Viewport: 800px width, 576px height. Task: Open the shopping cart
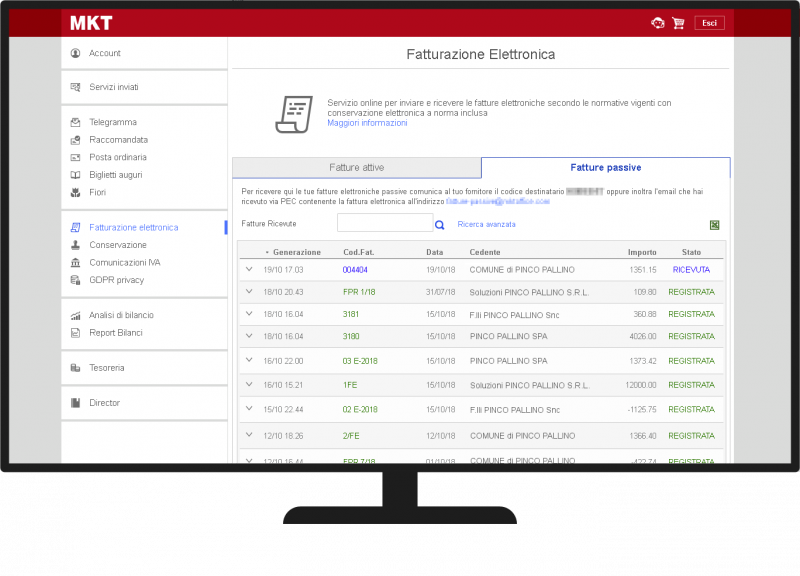(678, 22)
